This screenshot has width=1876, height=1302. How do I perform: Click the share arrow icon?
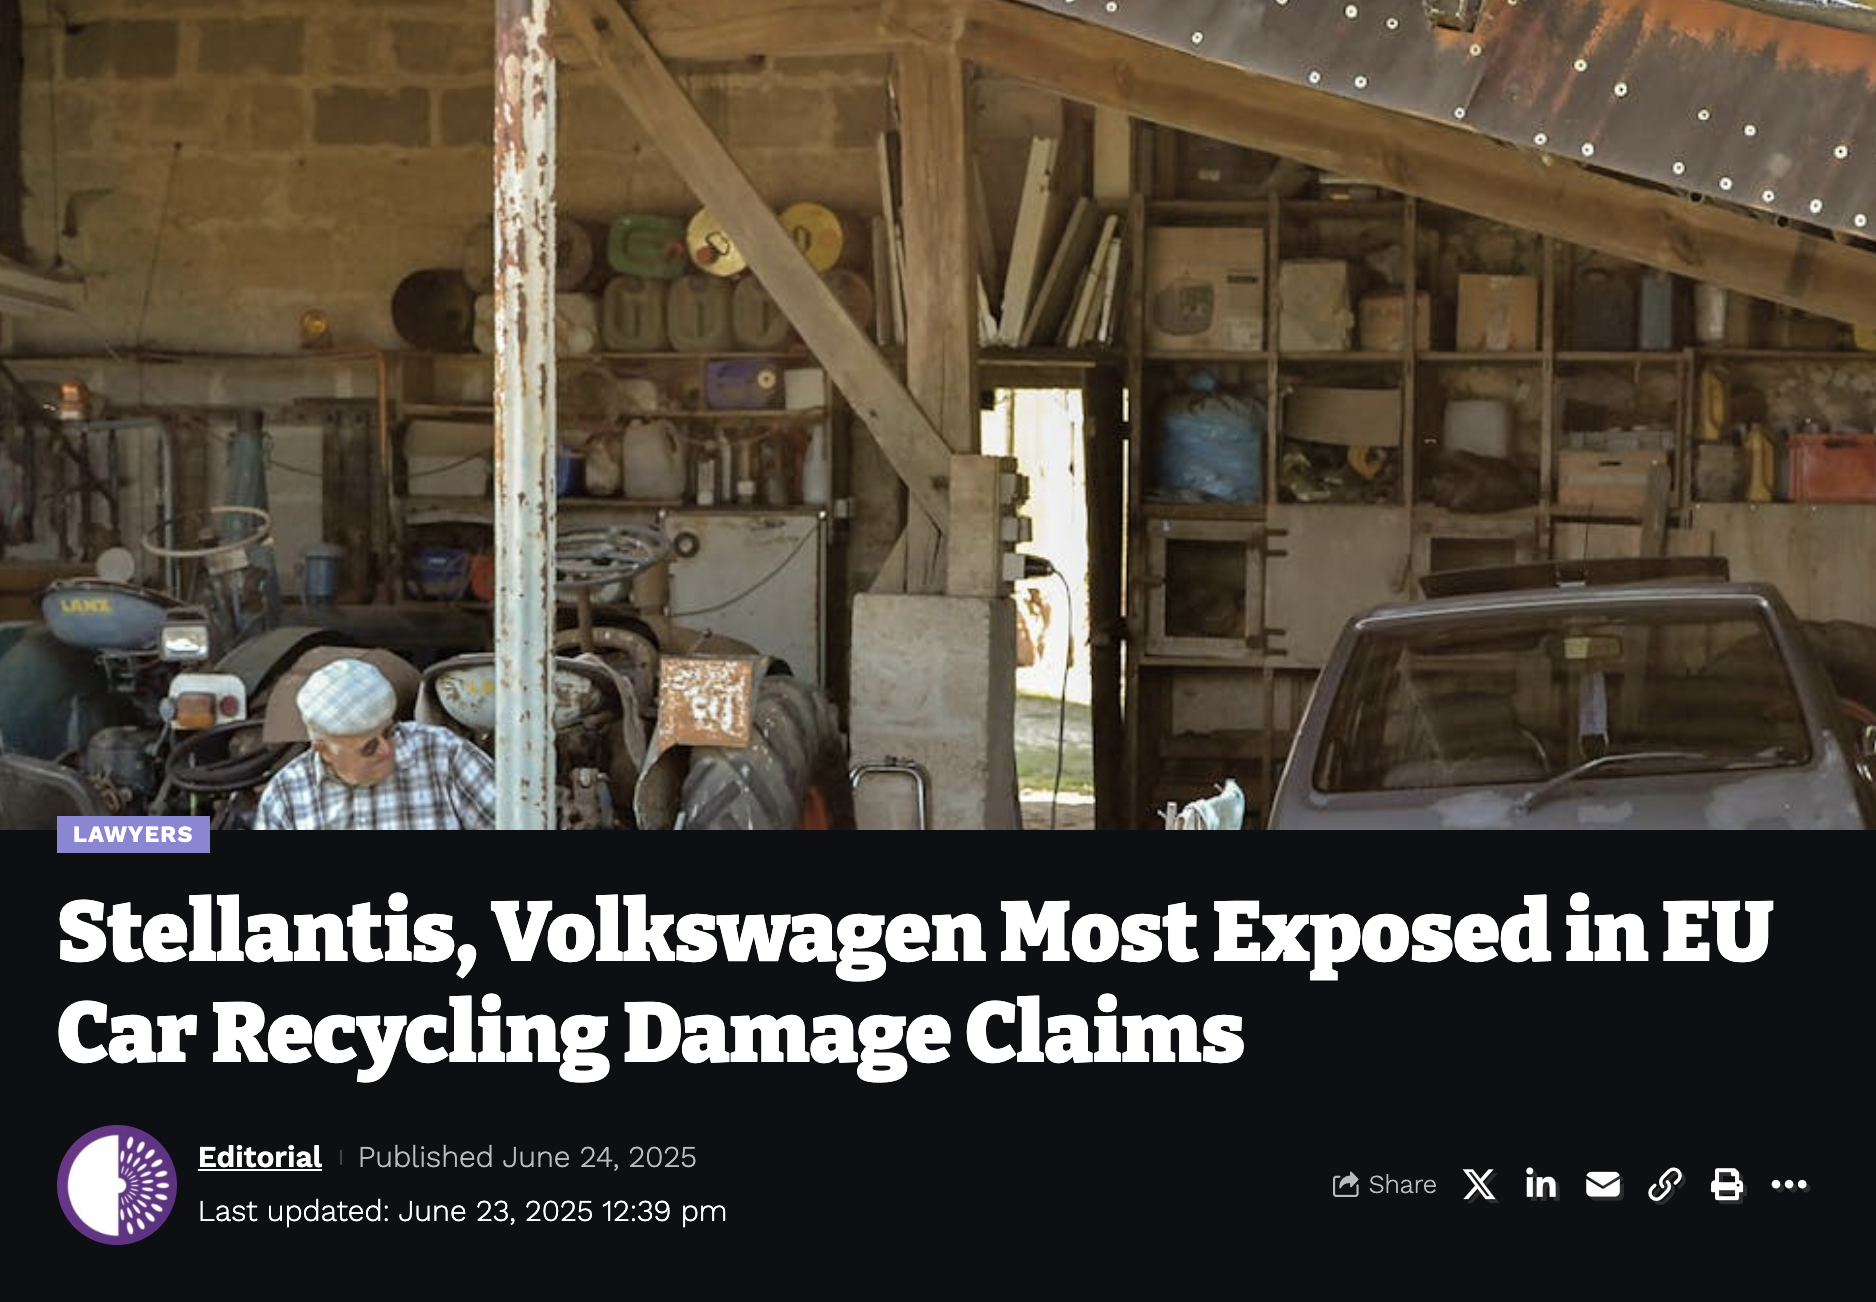coord(1346,1185)
